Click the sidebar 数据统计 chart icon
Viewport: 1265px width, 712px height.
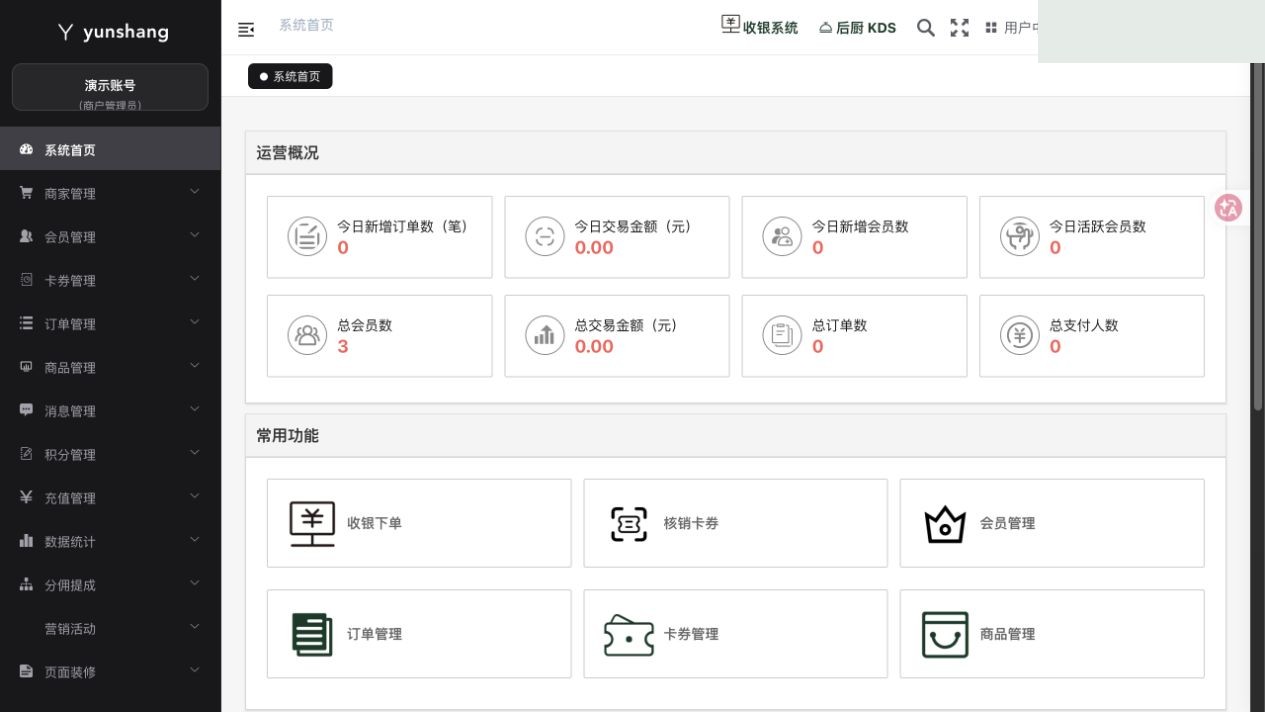[26, 541]
